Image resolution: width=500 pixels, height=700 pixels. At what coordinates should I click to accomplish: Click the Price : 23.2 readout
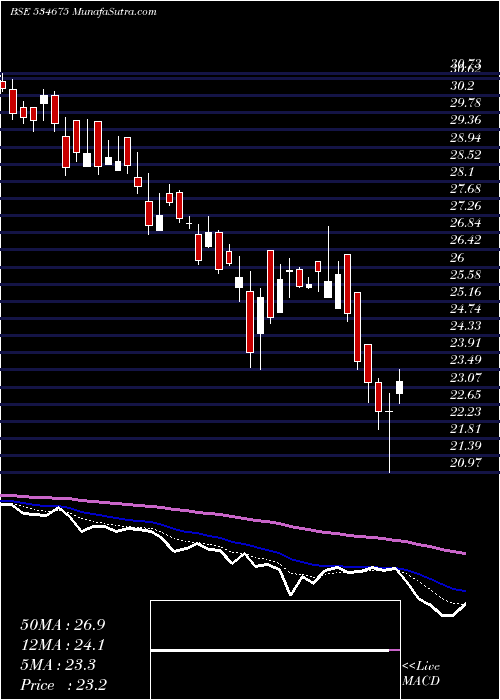[63, 685]
